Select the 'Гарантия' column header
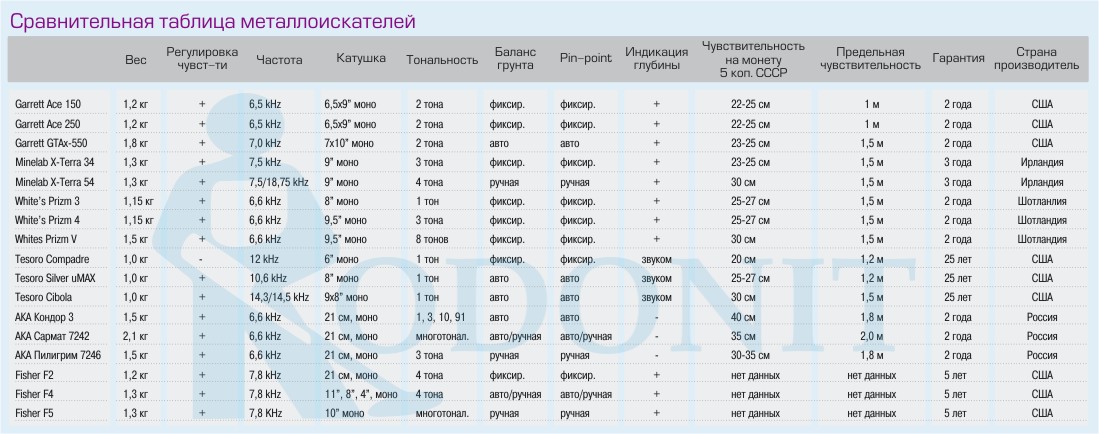The height and width of the screenshot is (434, 1099). coord(958,58)
